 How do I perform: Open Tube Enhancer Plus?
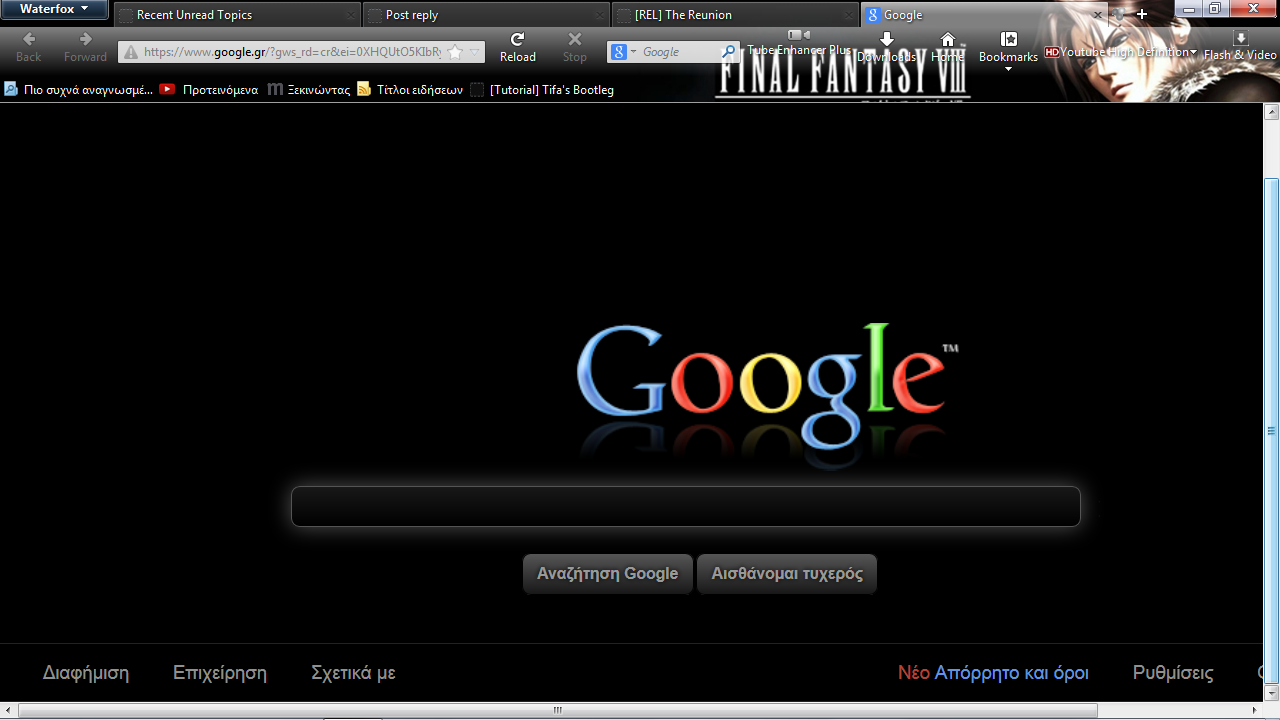799,43
